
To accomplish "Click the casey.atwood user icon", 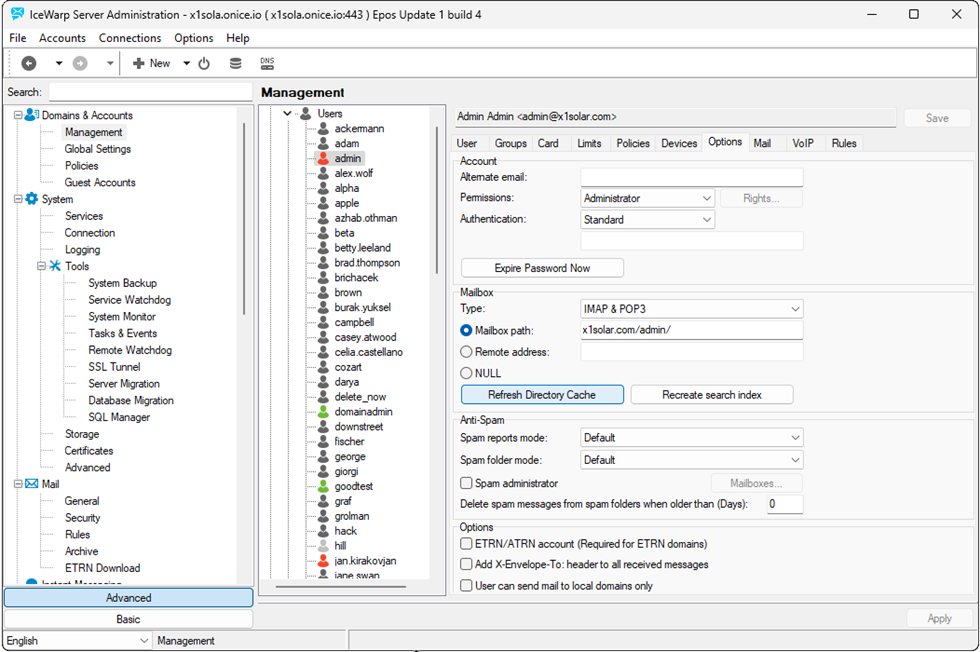I will point(323,337).
